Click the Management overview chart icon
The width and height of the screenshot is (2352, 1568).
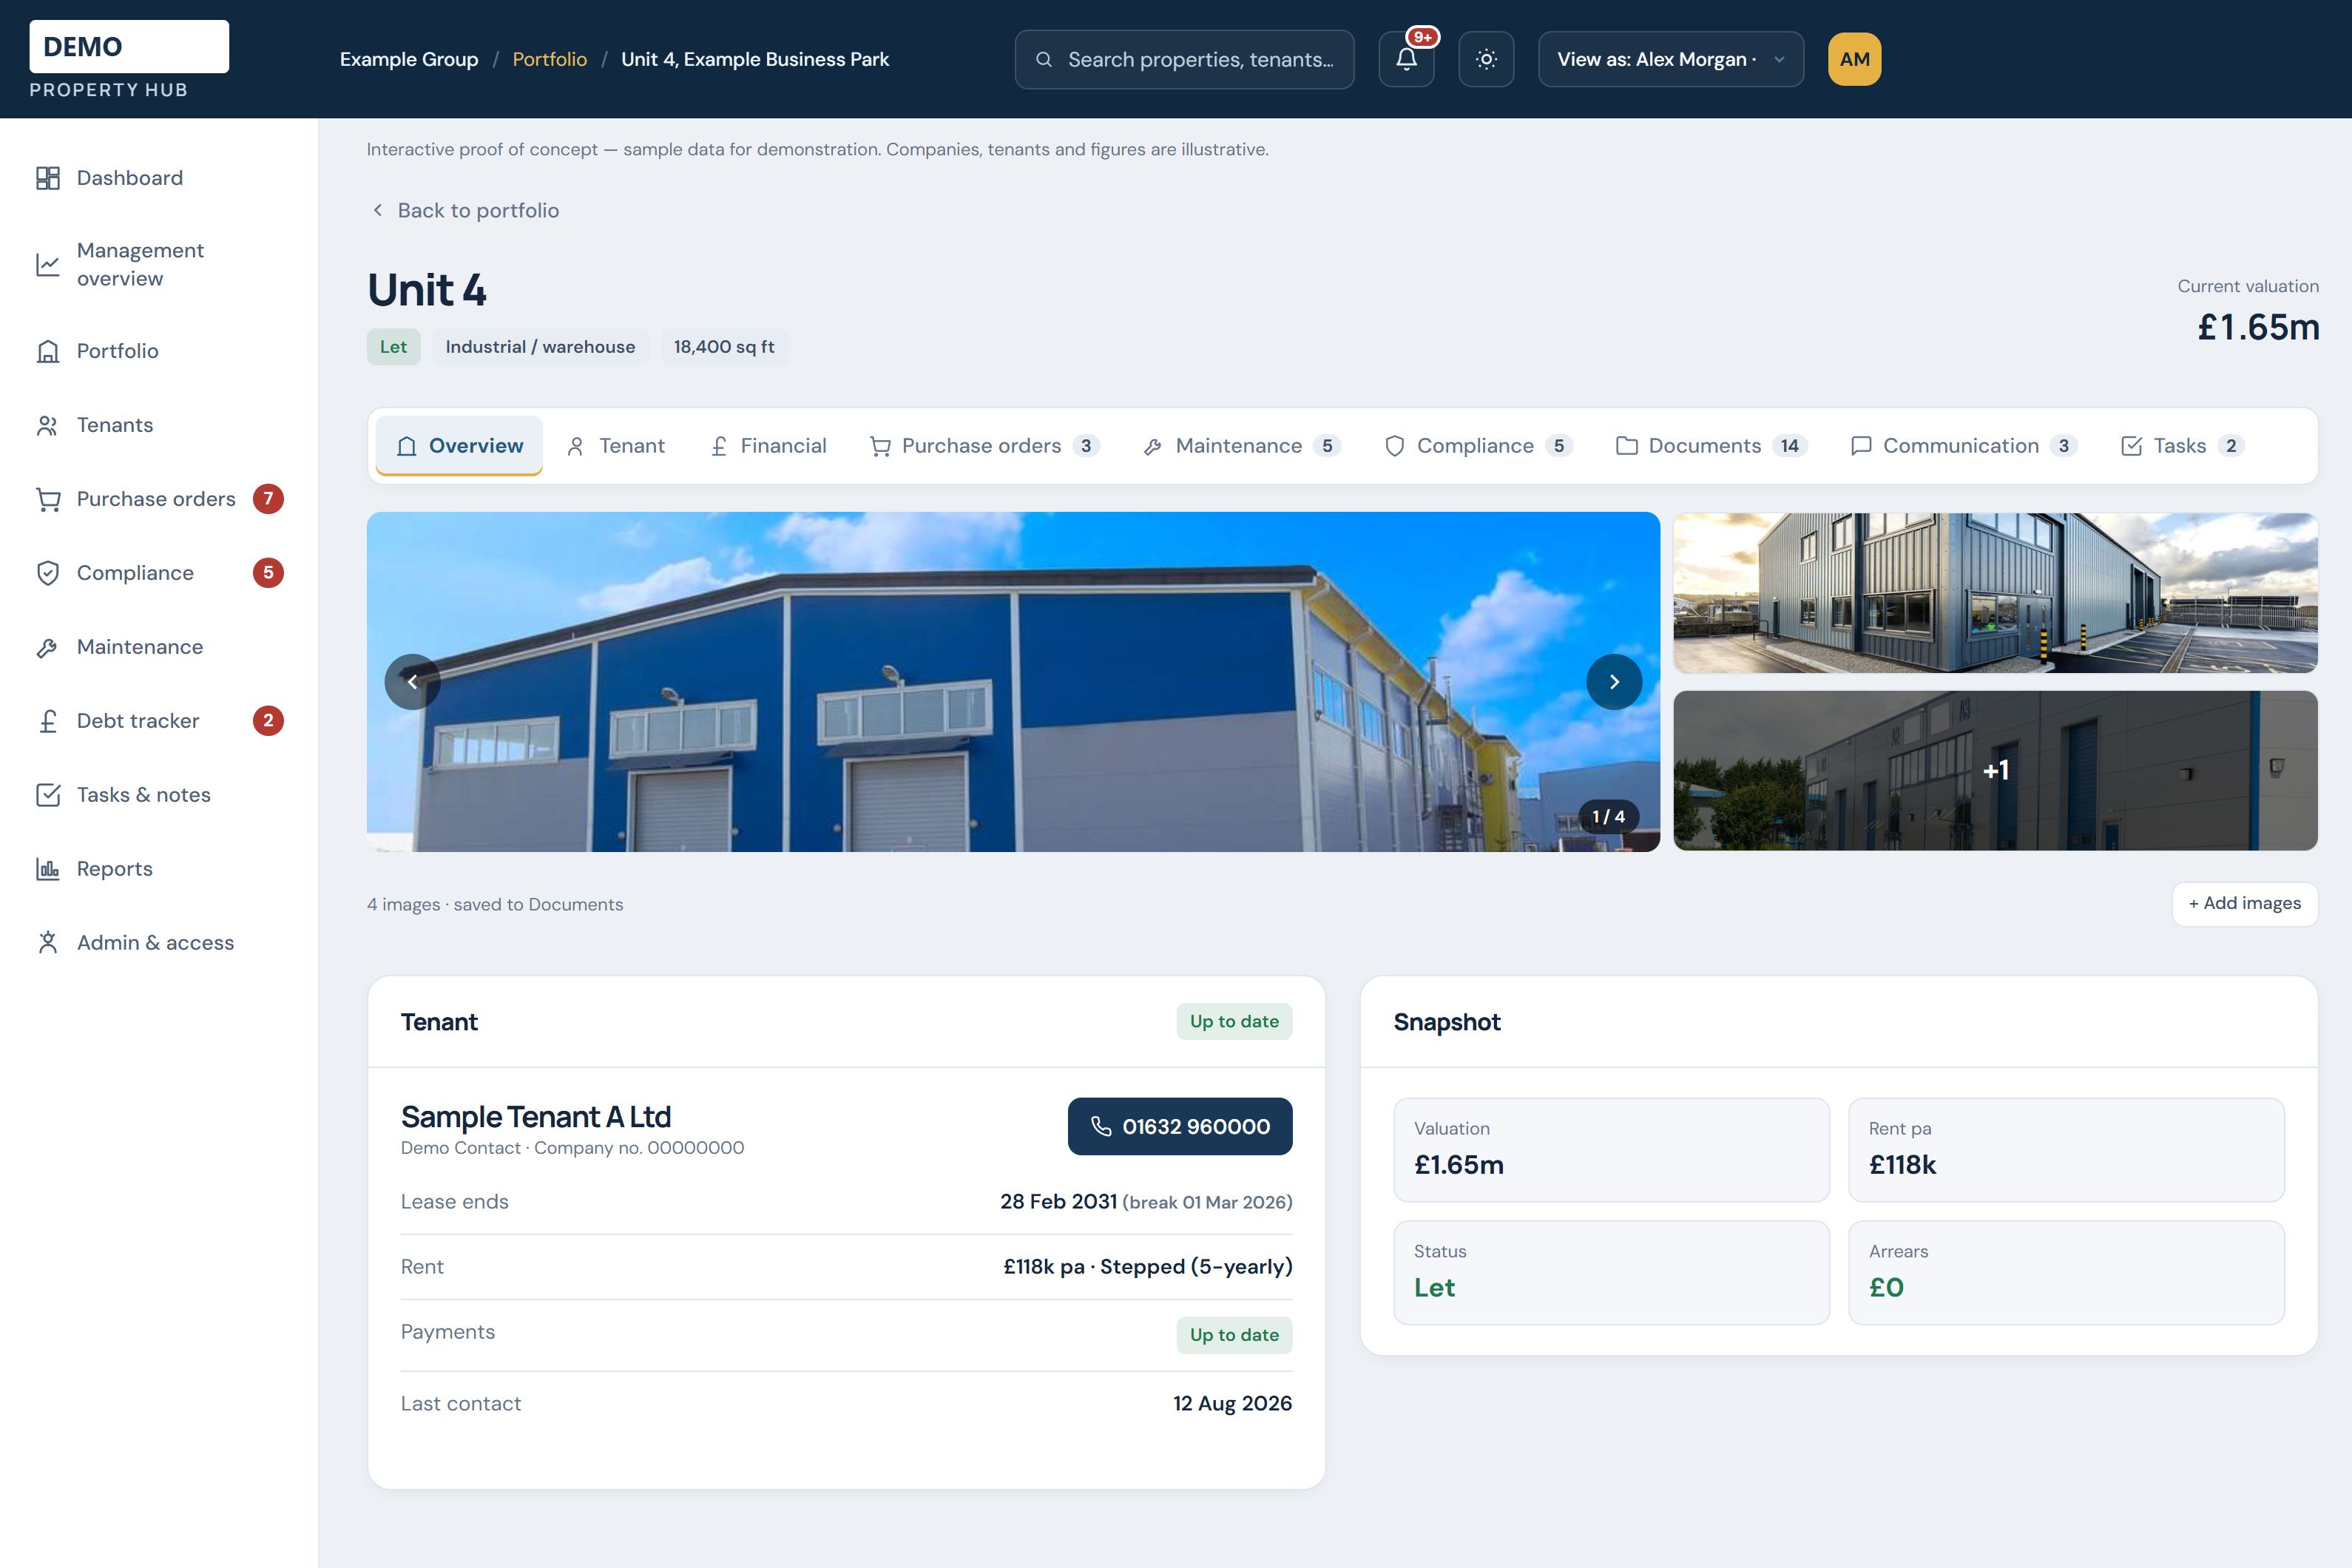point(48,264)
